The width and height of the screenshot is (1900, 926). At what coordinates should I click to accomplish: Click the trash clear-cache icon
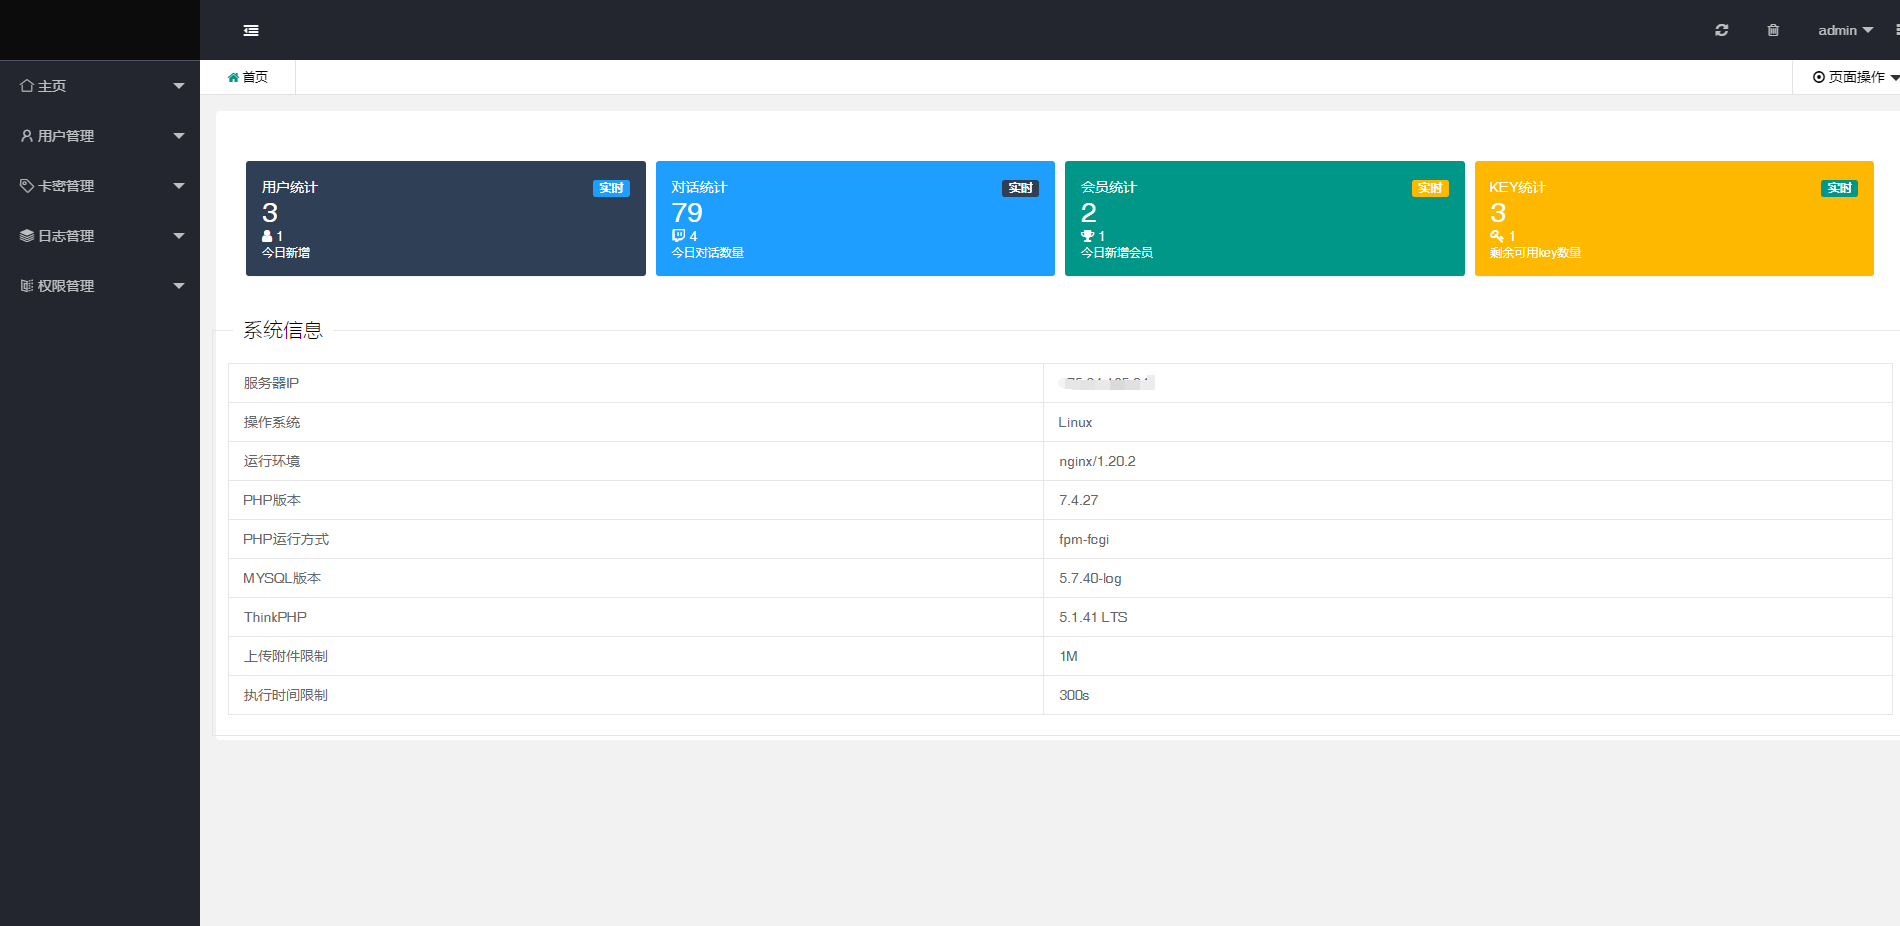(1773, 31)
